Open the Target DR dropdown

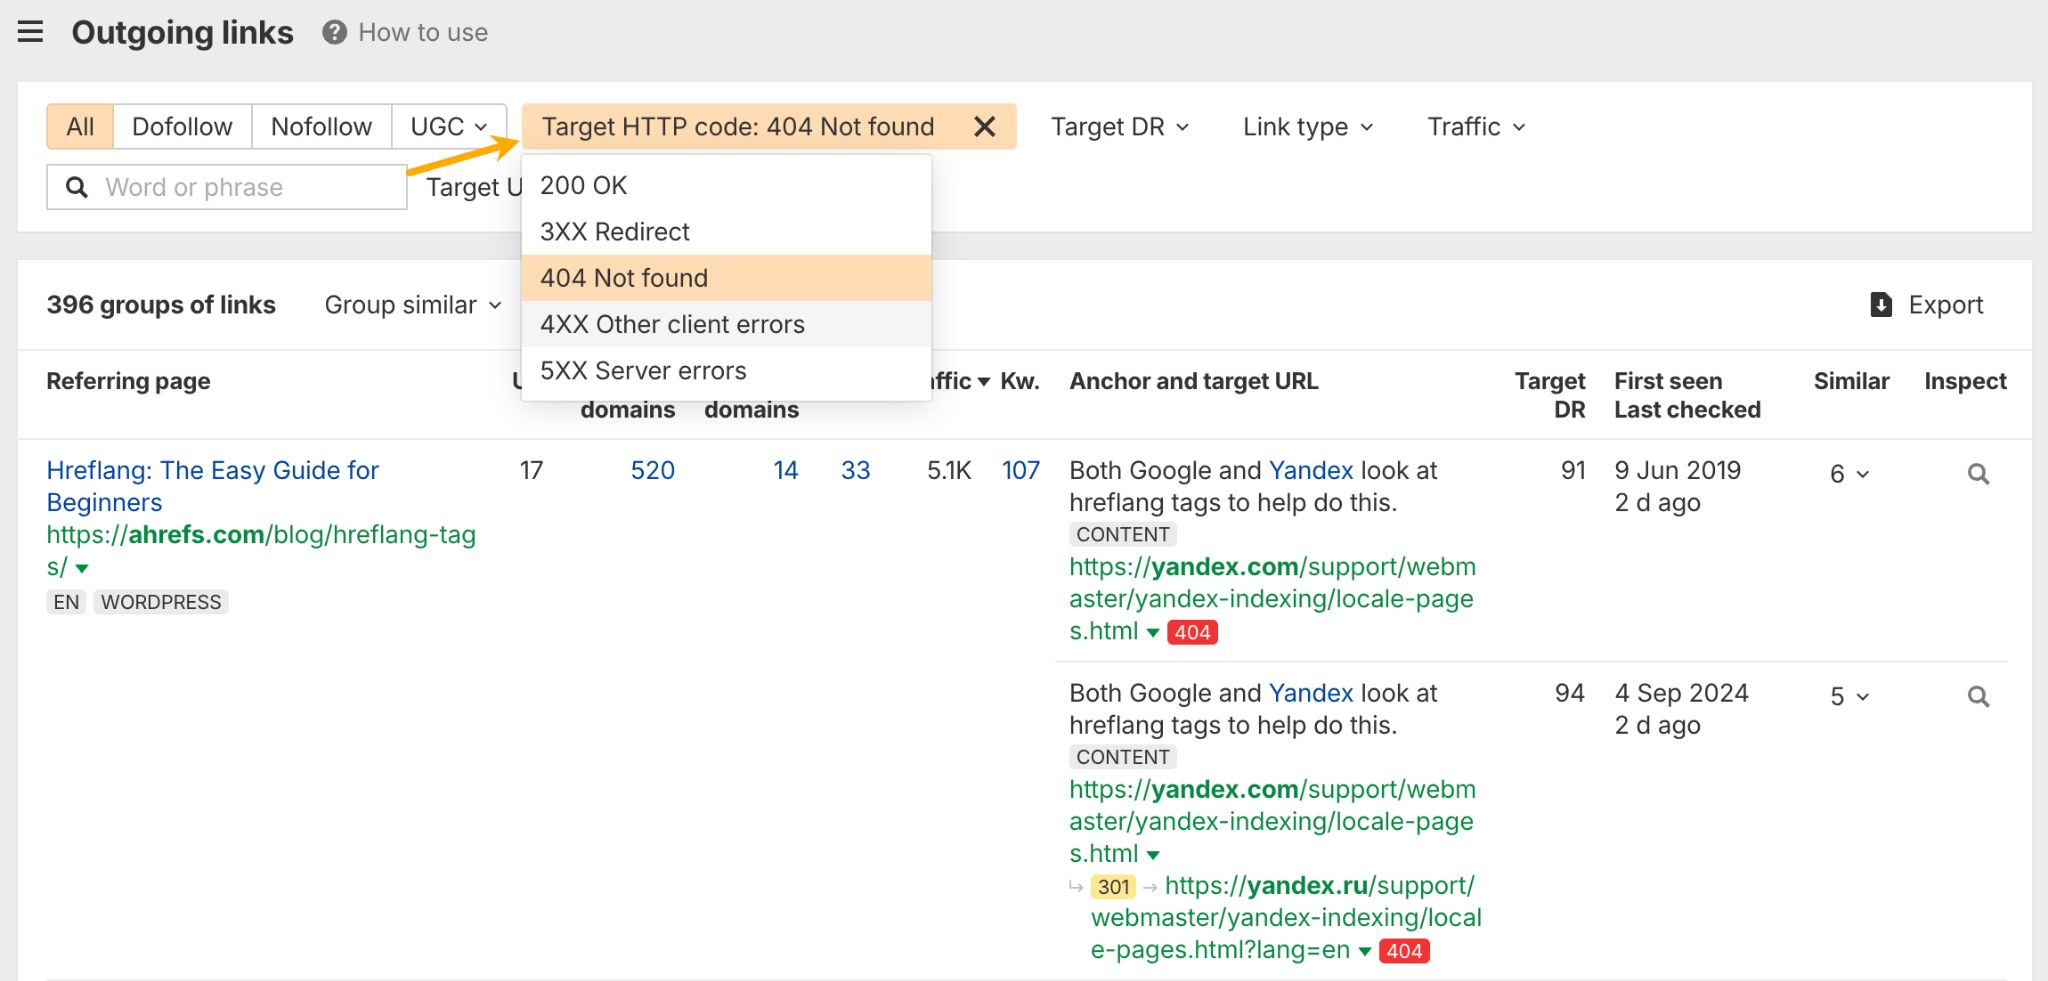(1119, 127)
